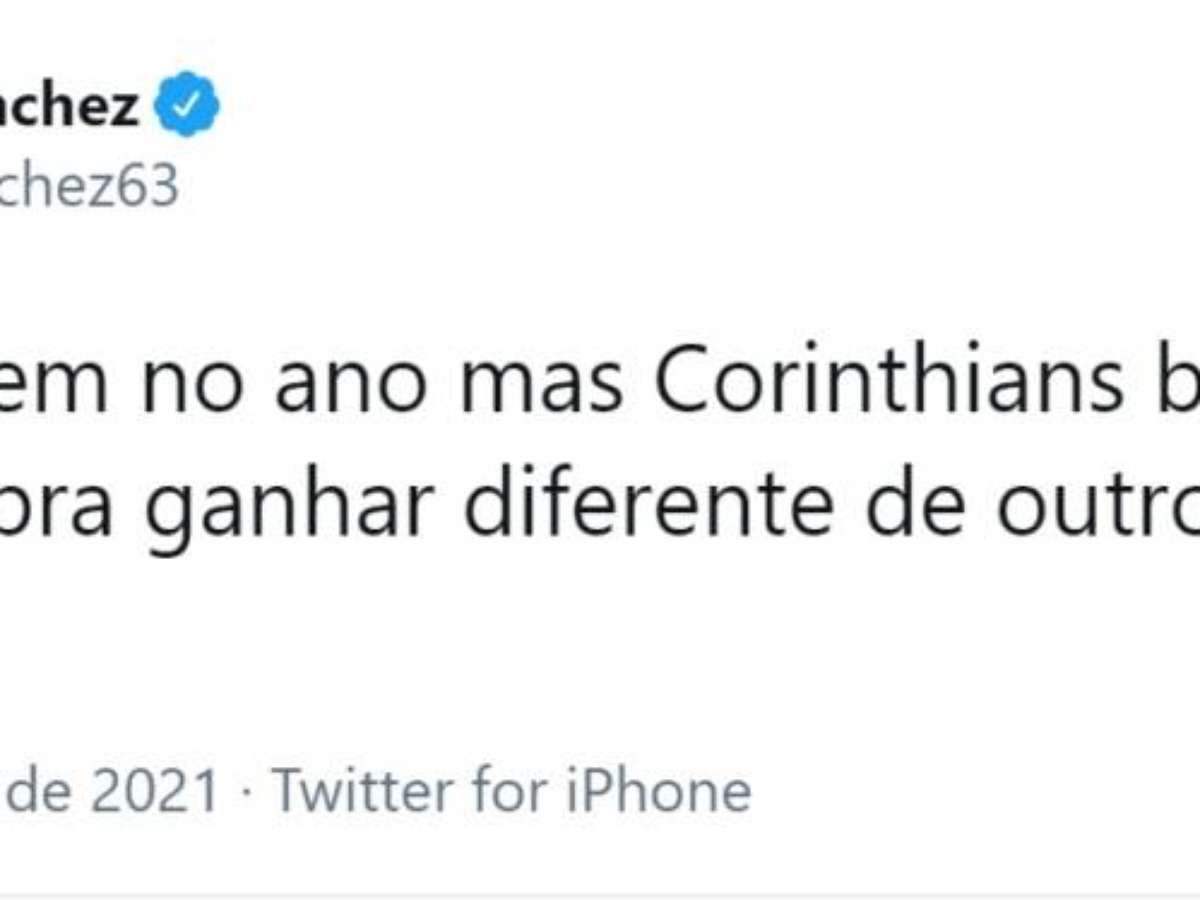Viewport: 1200px width, 900px height.
Task: Click the horizontal divider line below the tweet
Action: pos(600,896)
